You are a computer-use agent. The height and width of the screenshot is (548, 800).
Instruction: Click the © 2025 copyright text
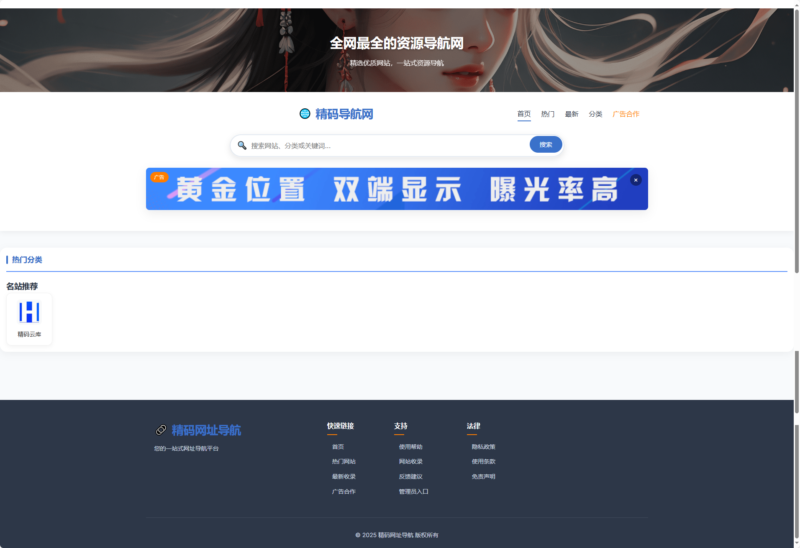coord(396,535)
